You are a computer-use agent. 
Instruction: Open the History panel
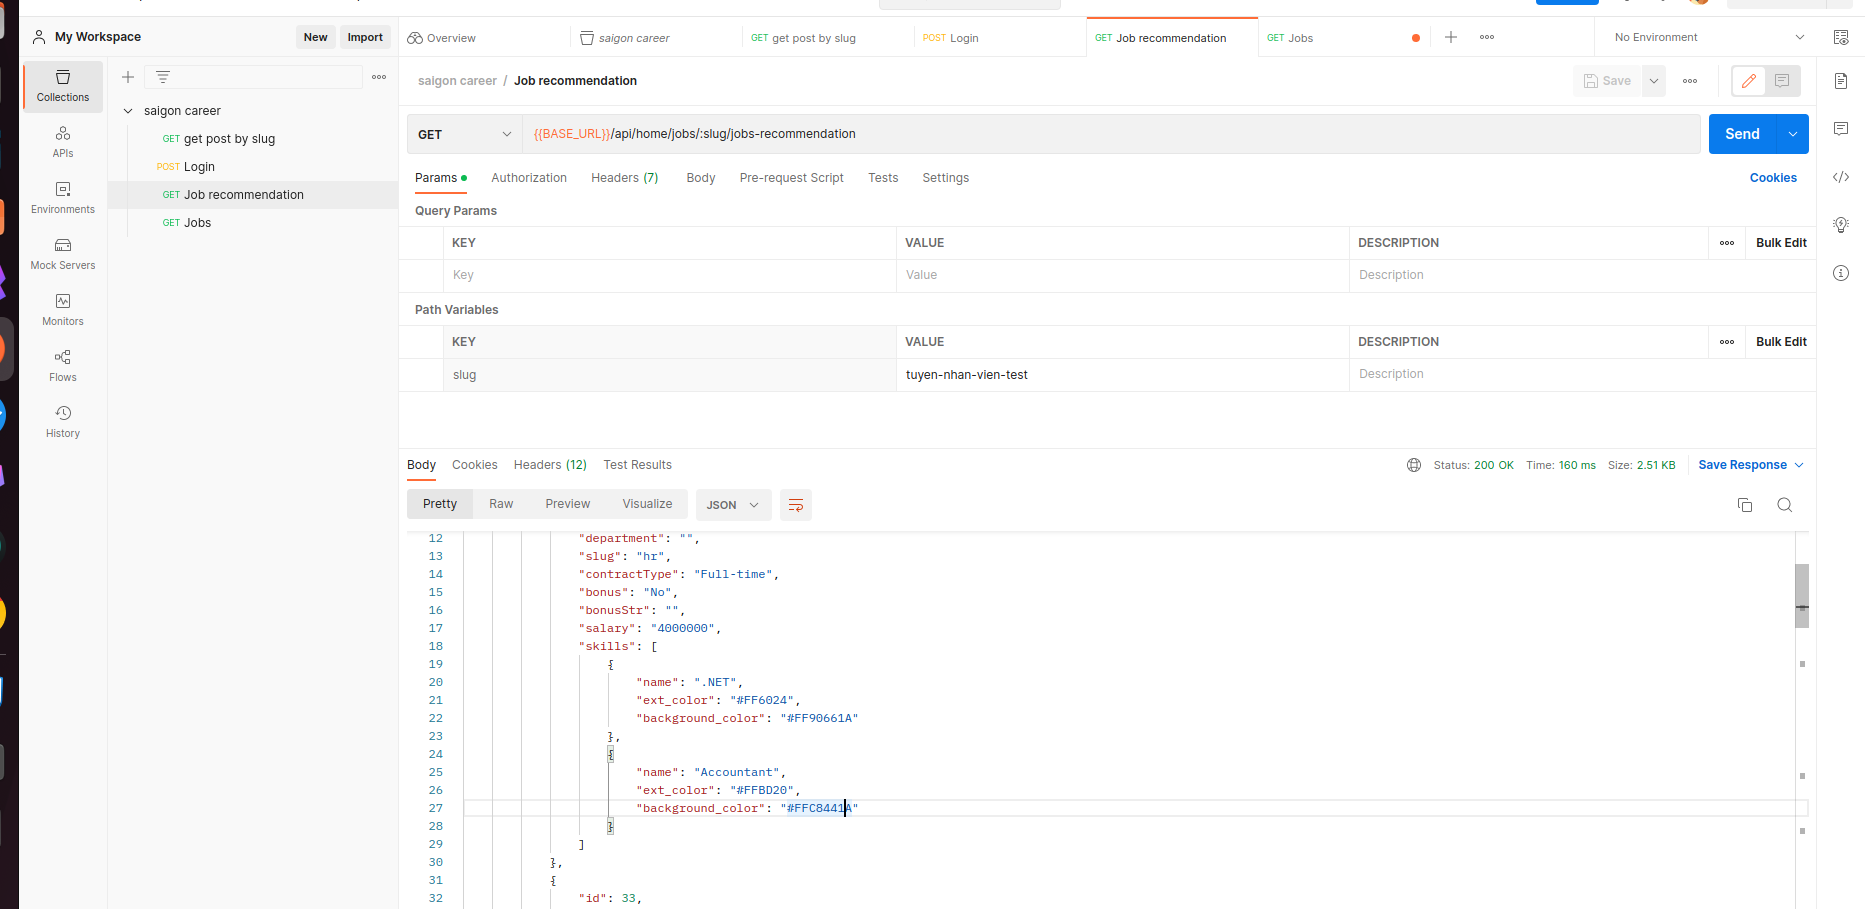click(x=63, y=422)
